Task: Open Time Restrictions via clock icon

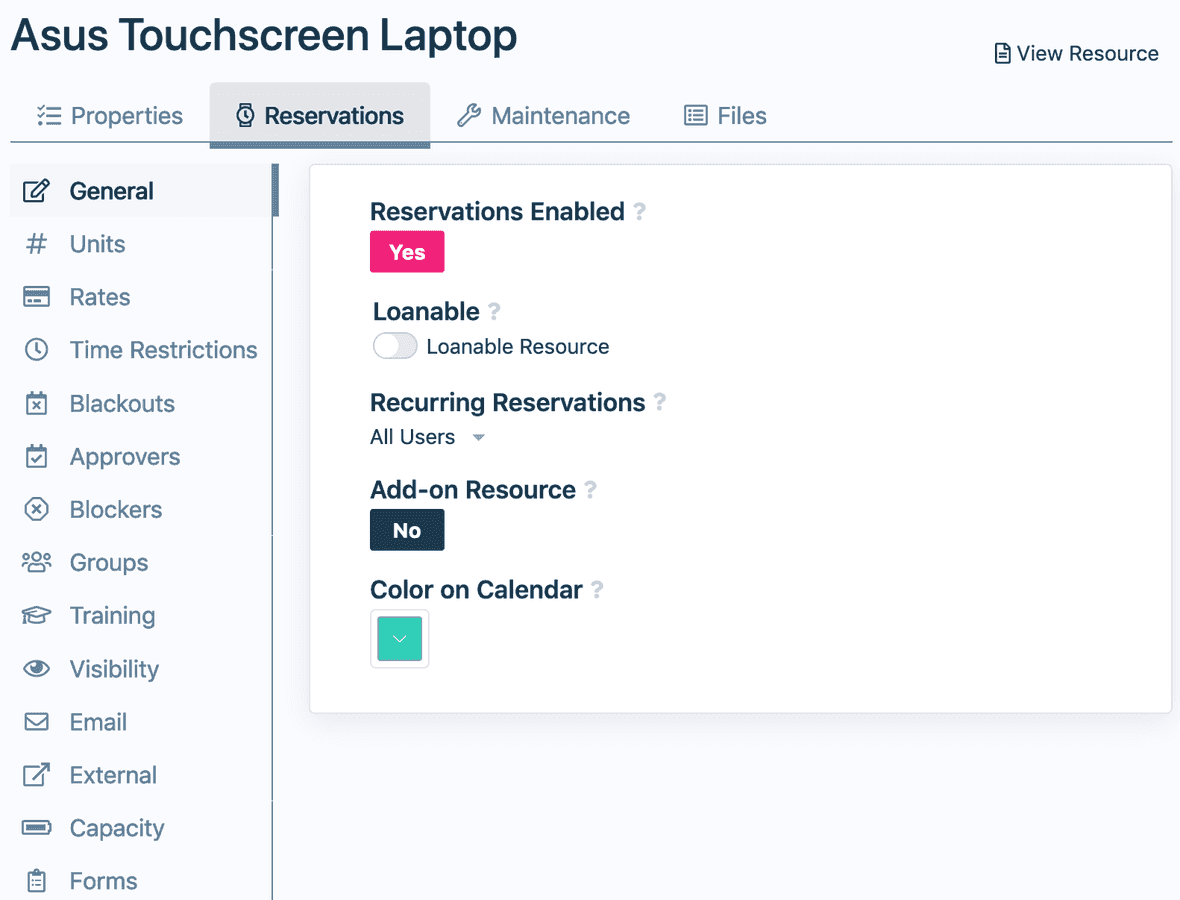Action: click(36, 350)
